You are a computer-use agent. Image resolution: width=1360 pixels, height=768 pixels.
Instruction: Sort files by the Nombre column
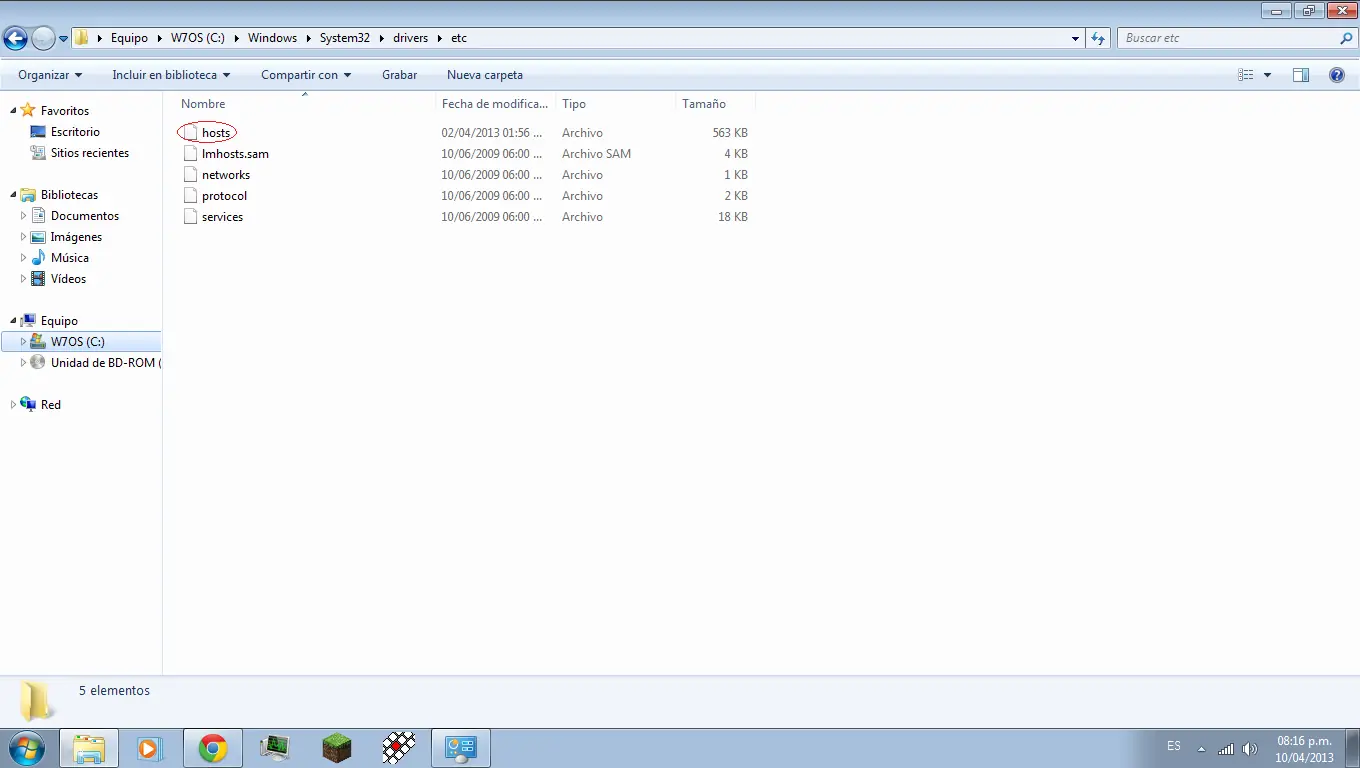(x=203, y=104)
